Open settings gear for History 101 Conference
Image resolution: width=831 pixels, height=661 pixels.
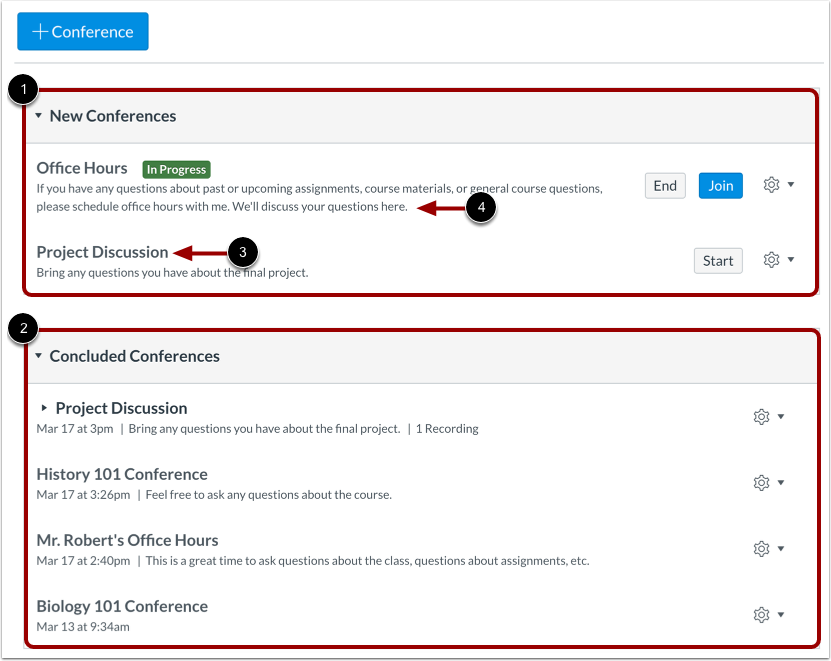[761, 482]
